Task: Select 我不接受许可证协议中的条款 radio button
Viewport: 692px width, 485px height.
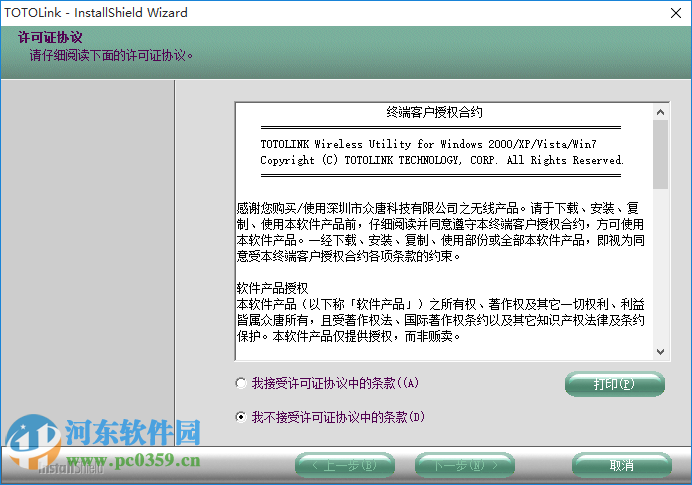Action: point(241,417)
